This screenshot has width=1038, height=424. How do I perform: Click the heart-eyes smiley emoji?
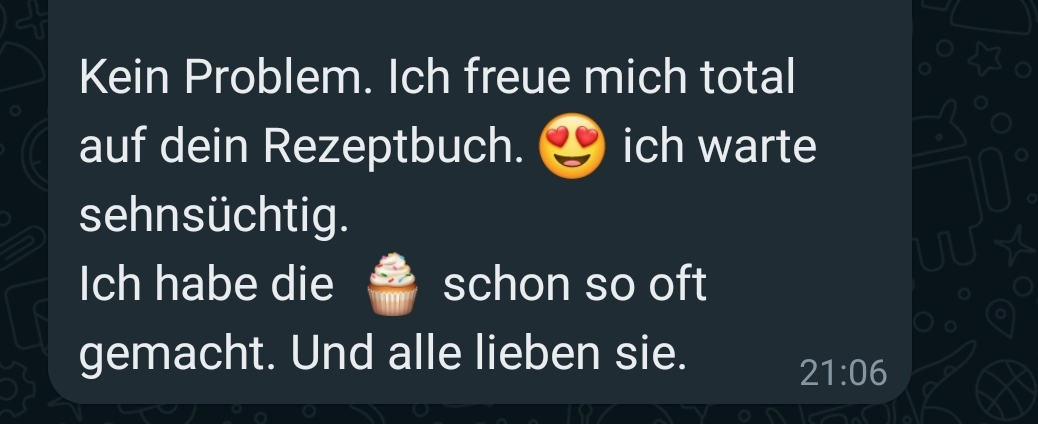pos(572,146)
